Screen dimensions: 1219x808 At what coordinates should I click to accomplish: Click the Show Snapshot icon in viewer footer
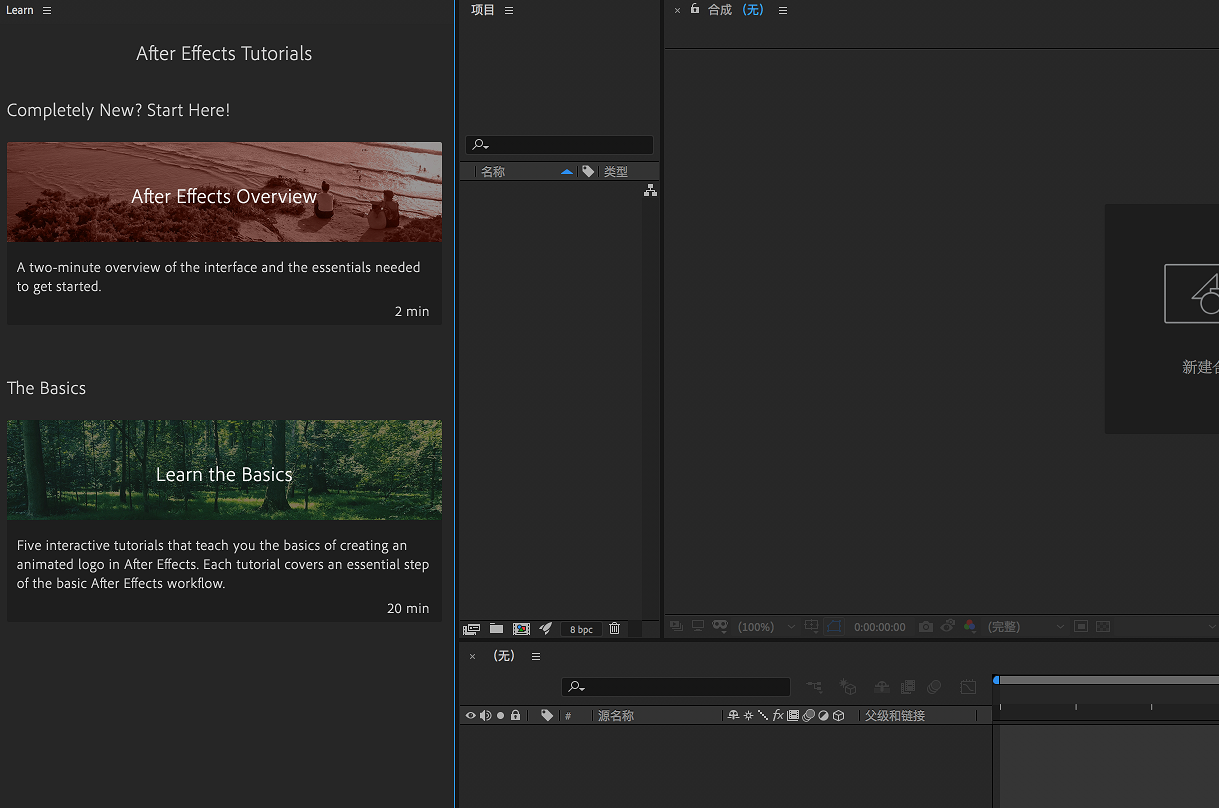tap(947, 626)
